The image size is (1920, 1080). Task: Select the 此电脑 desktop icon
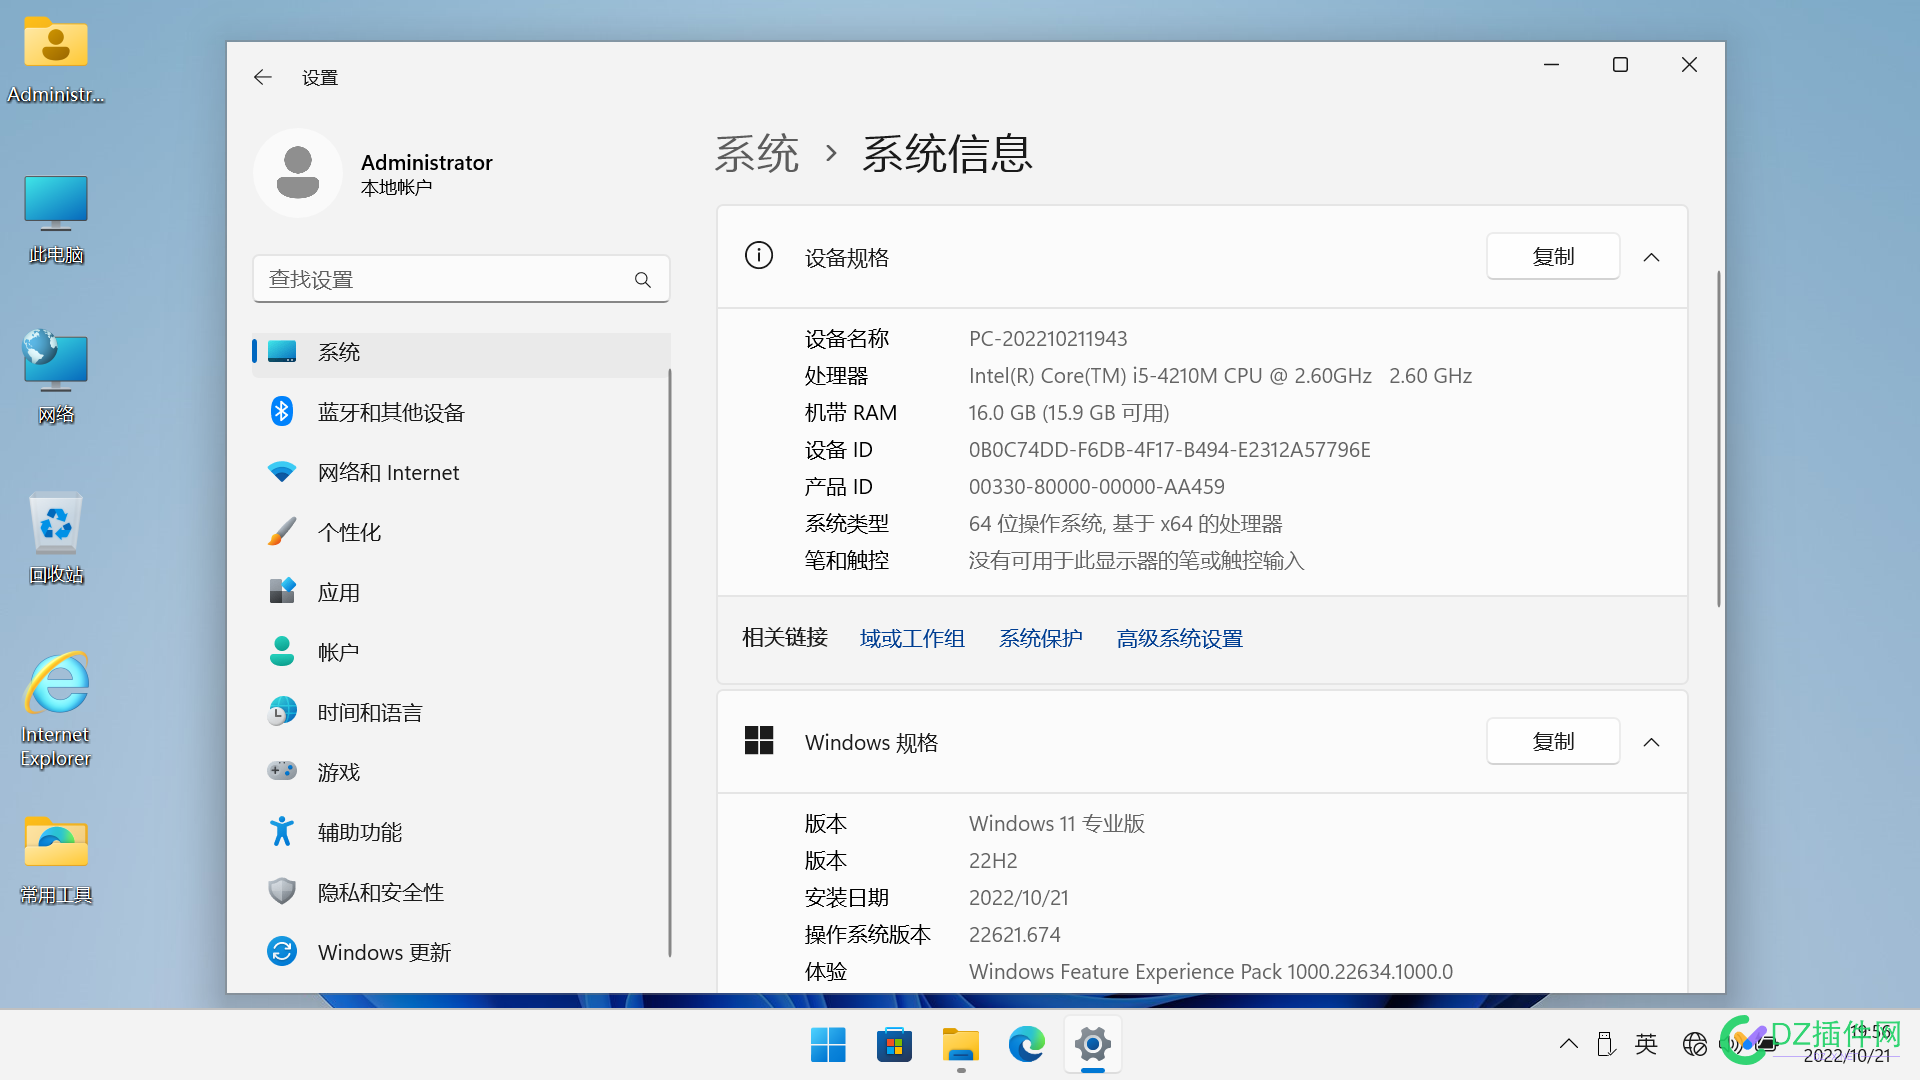point(56,220)
